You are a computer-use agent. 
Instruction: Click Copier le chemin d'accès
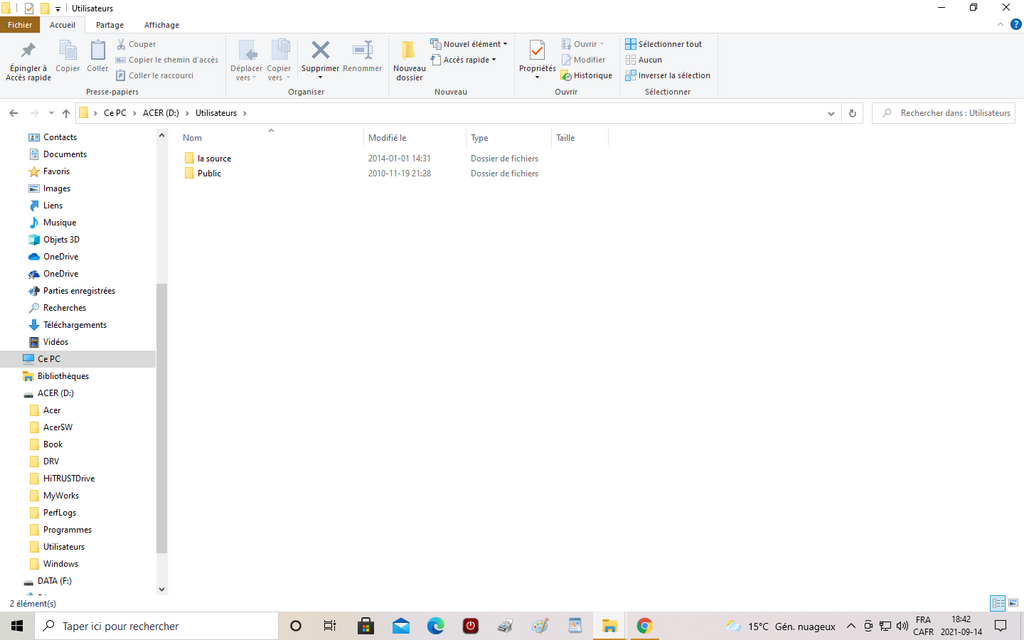(167, 59)
